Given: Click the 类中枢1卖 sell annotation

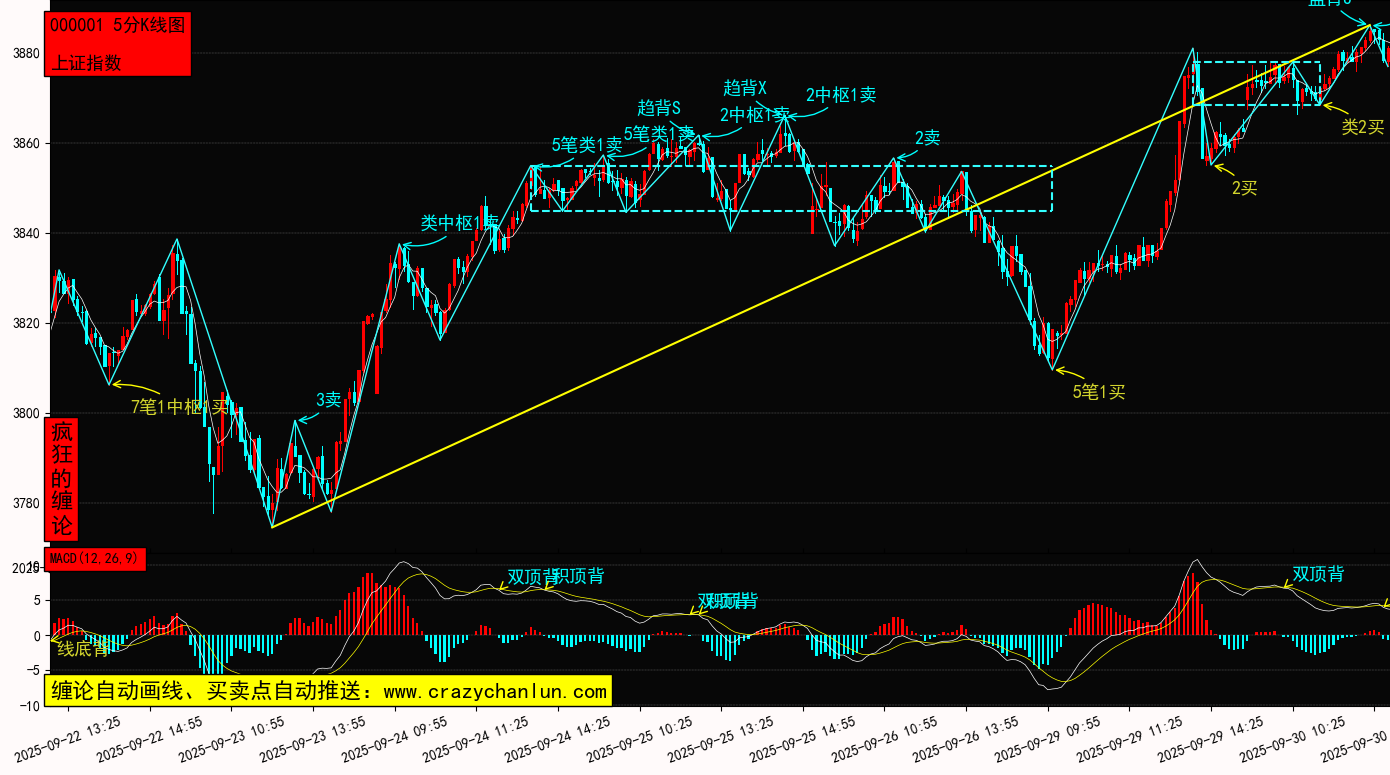Looking at the screenshot, I should 458,223.
